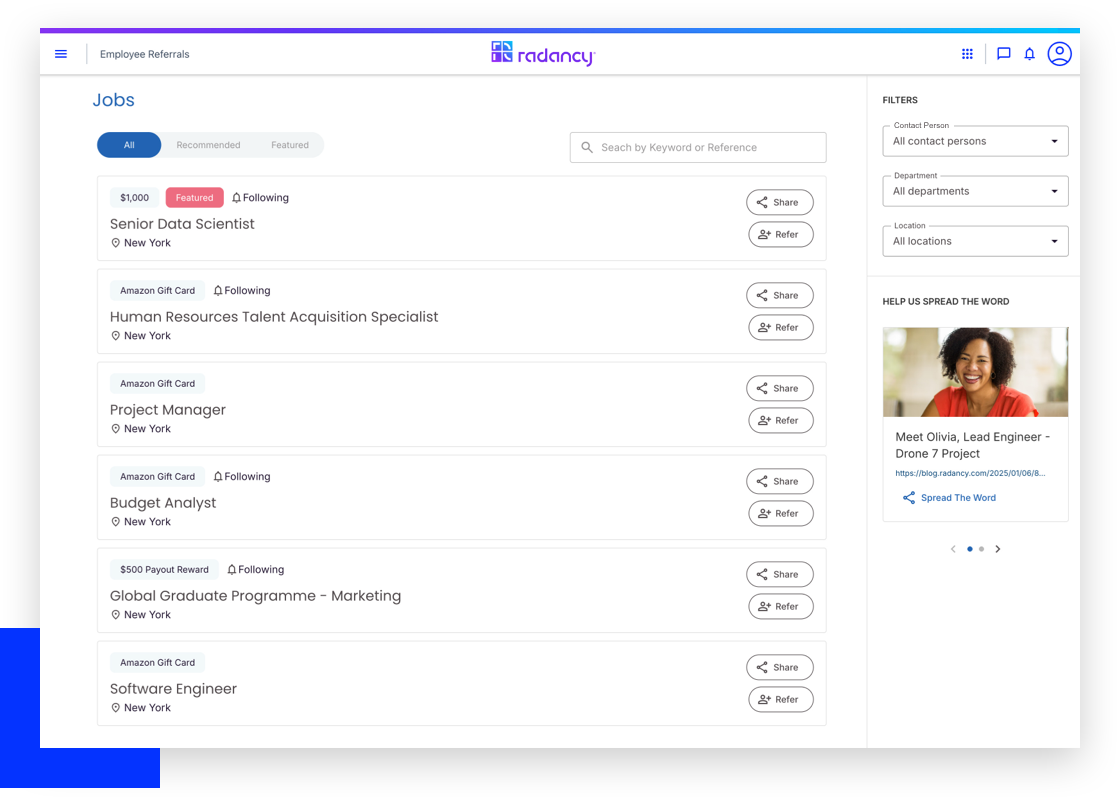Expand the Department filter dropdown

click(975, 191)
